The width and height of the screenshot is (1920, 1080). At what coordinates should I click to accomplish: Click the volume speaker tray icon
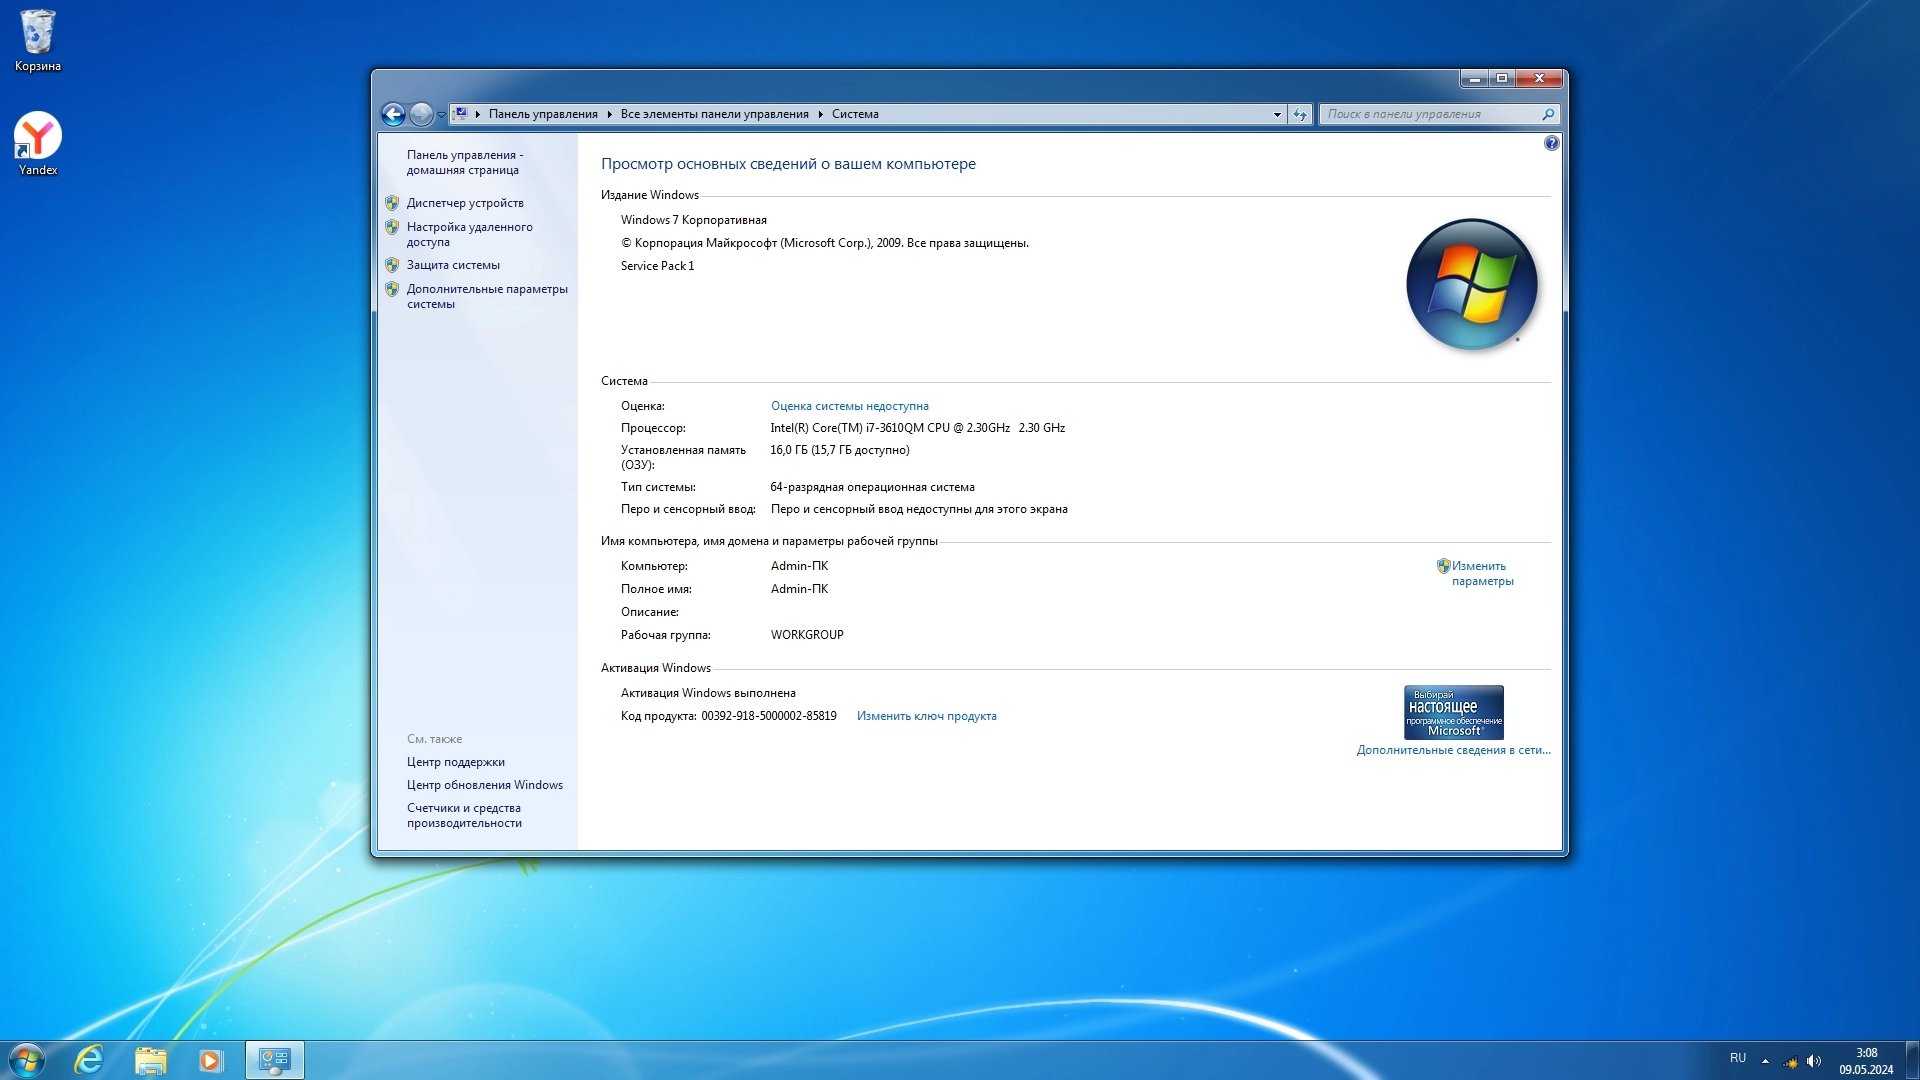coord(1814,1061)
